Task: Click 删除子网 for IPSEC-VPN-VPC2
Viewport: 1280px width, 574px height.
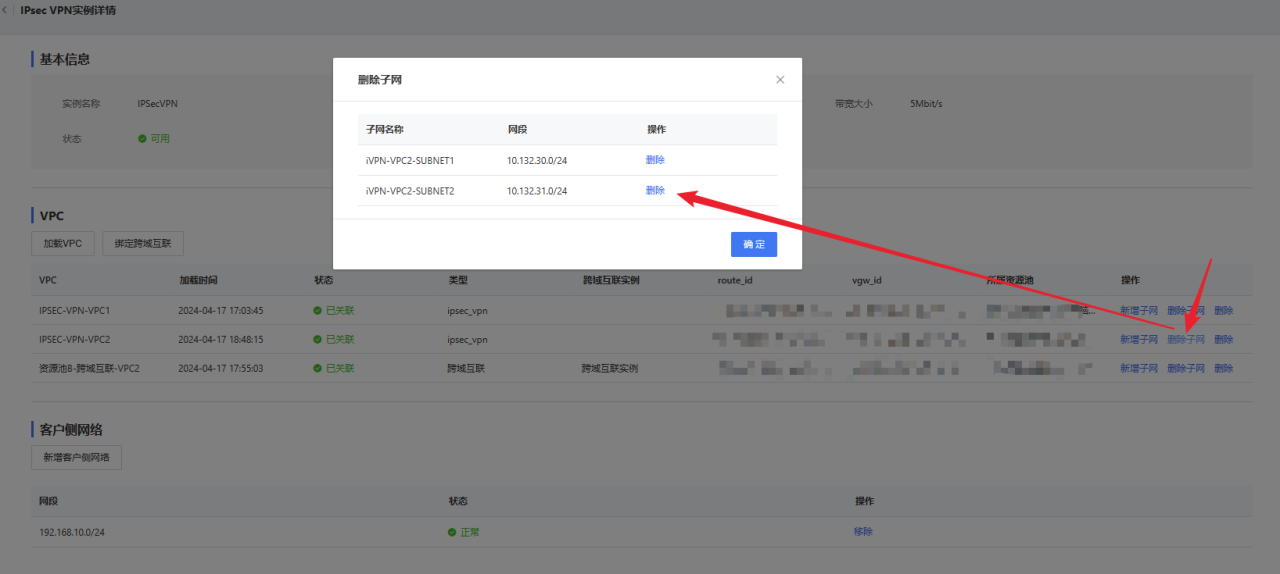Action: [1186, 340]
